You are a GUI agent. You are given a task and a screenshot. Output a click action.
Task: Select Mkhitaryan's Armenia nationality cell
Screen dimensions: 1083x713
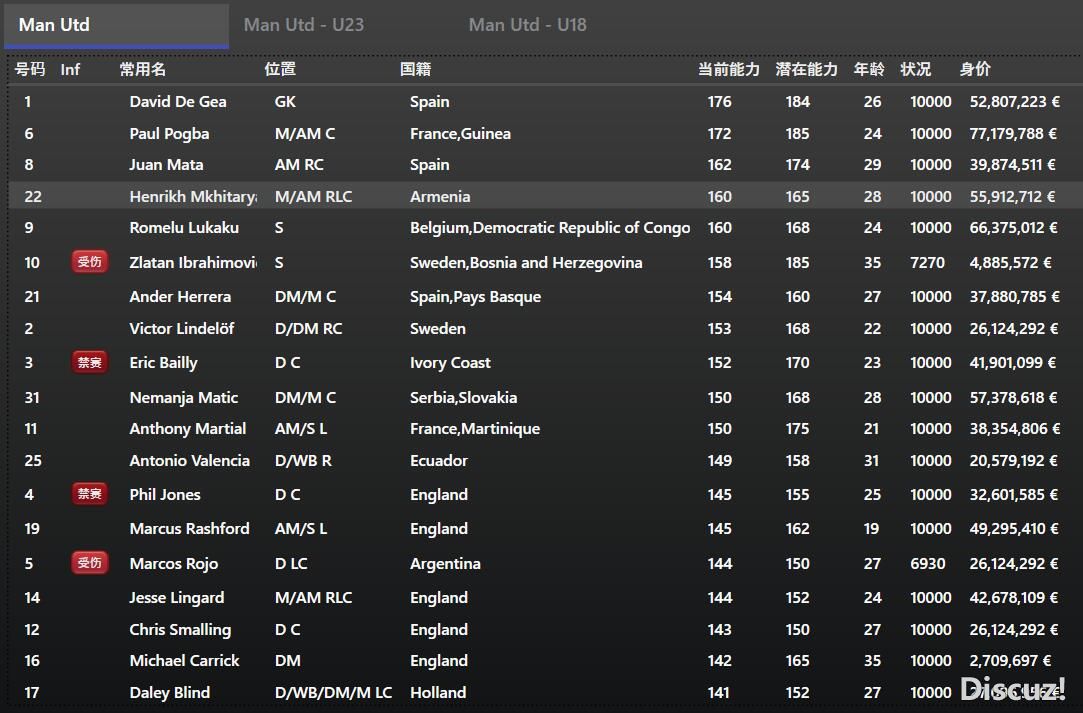tap(440, 196)
